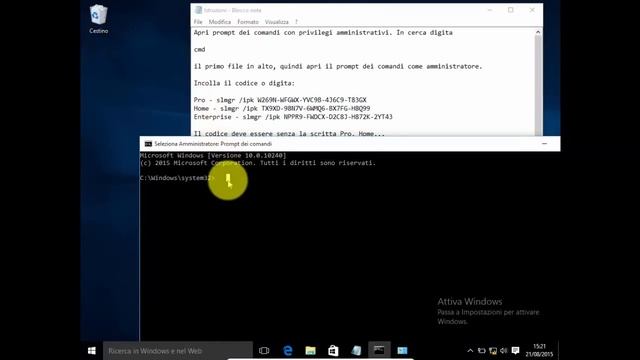This screenshot has height=360, width=640.
Task: Open the Modifica menu in Notepad
Action: click(x=220, y=22)
